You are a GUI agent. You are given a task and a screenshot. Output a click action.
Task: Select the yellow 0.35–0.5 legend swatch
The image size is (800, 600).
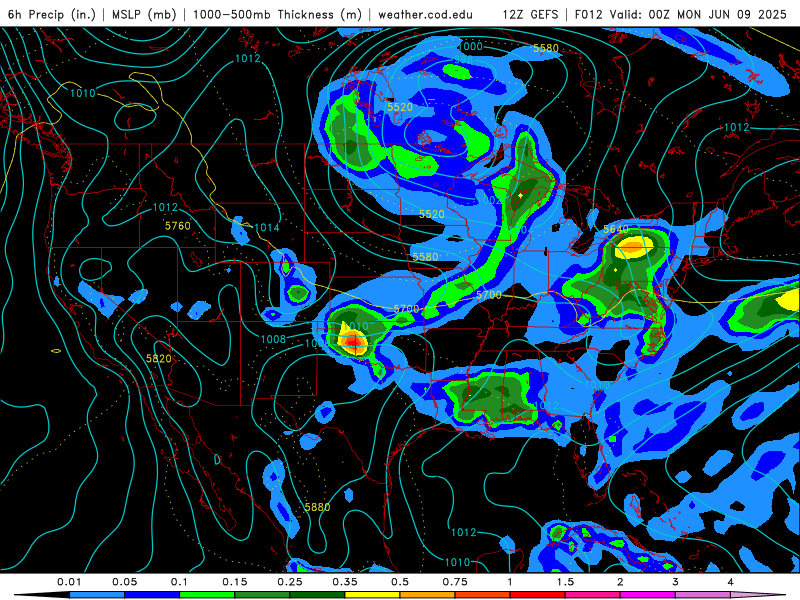[372, 595]
